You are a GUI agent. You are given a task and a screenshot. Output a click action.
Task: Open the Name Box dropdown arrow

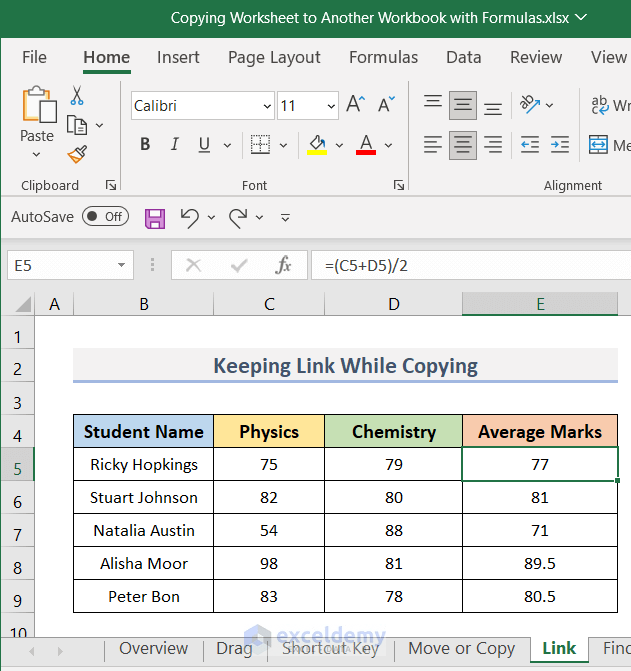pyautogui.click(x=121, y=265)
